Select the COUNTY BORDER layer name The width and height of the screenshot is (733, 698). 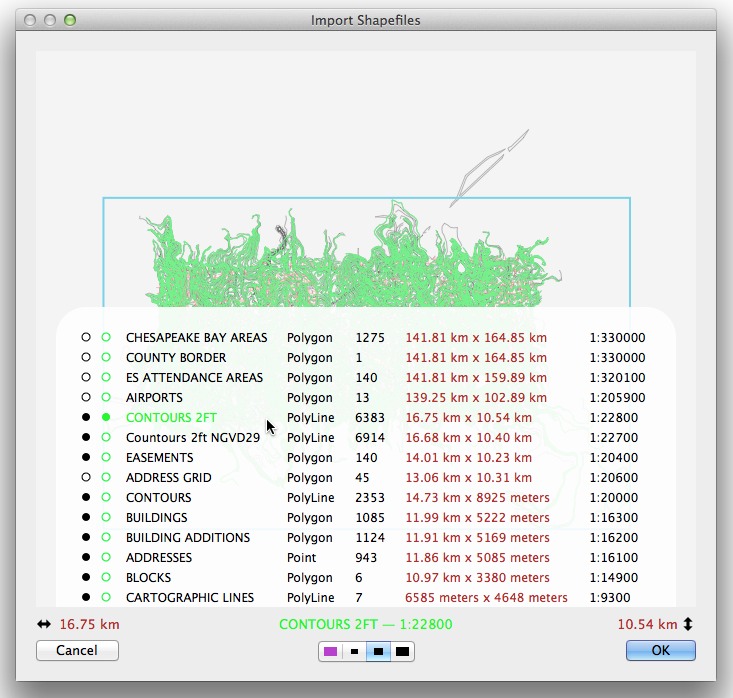(176, 358)
